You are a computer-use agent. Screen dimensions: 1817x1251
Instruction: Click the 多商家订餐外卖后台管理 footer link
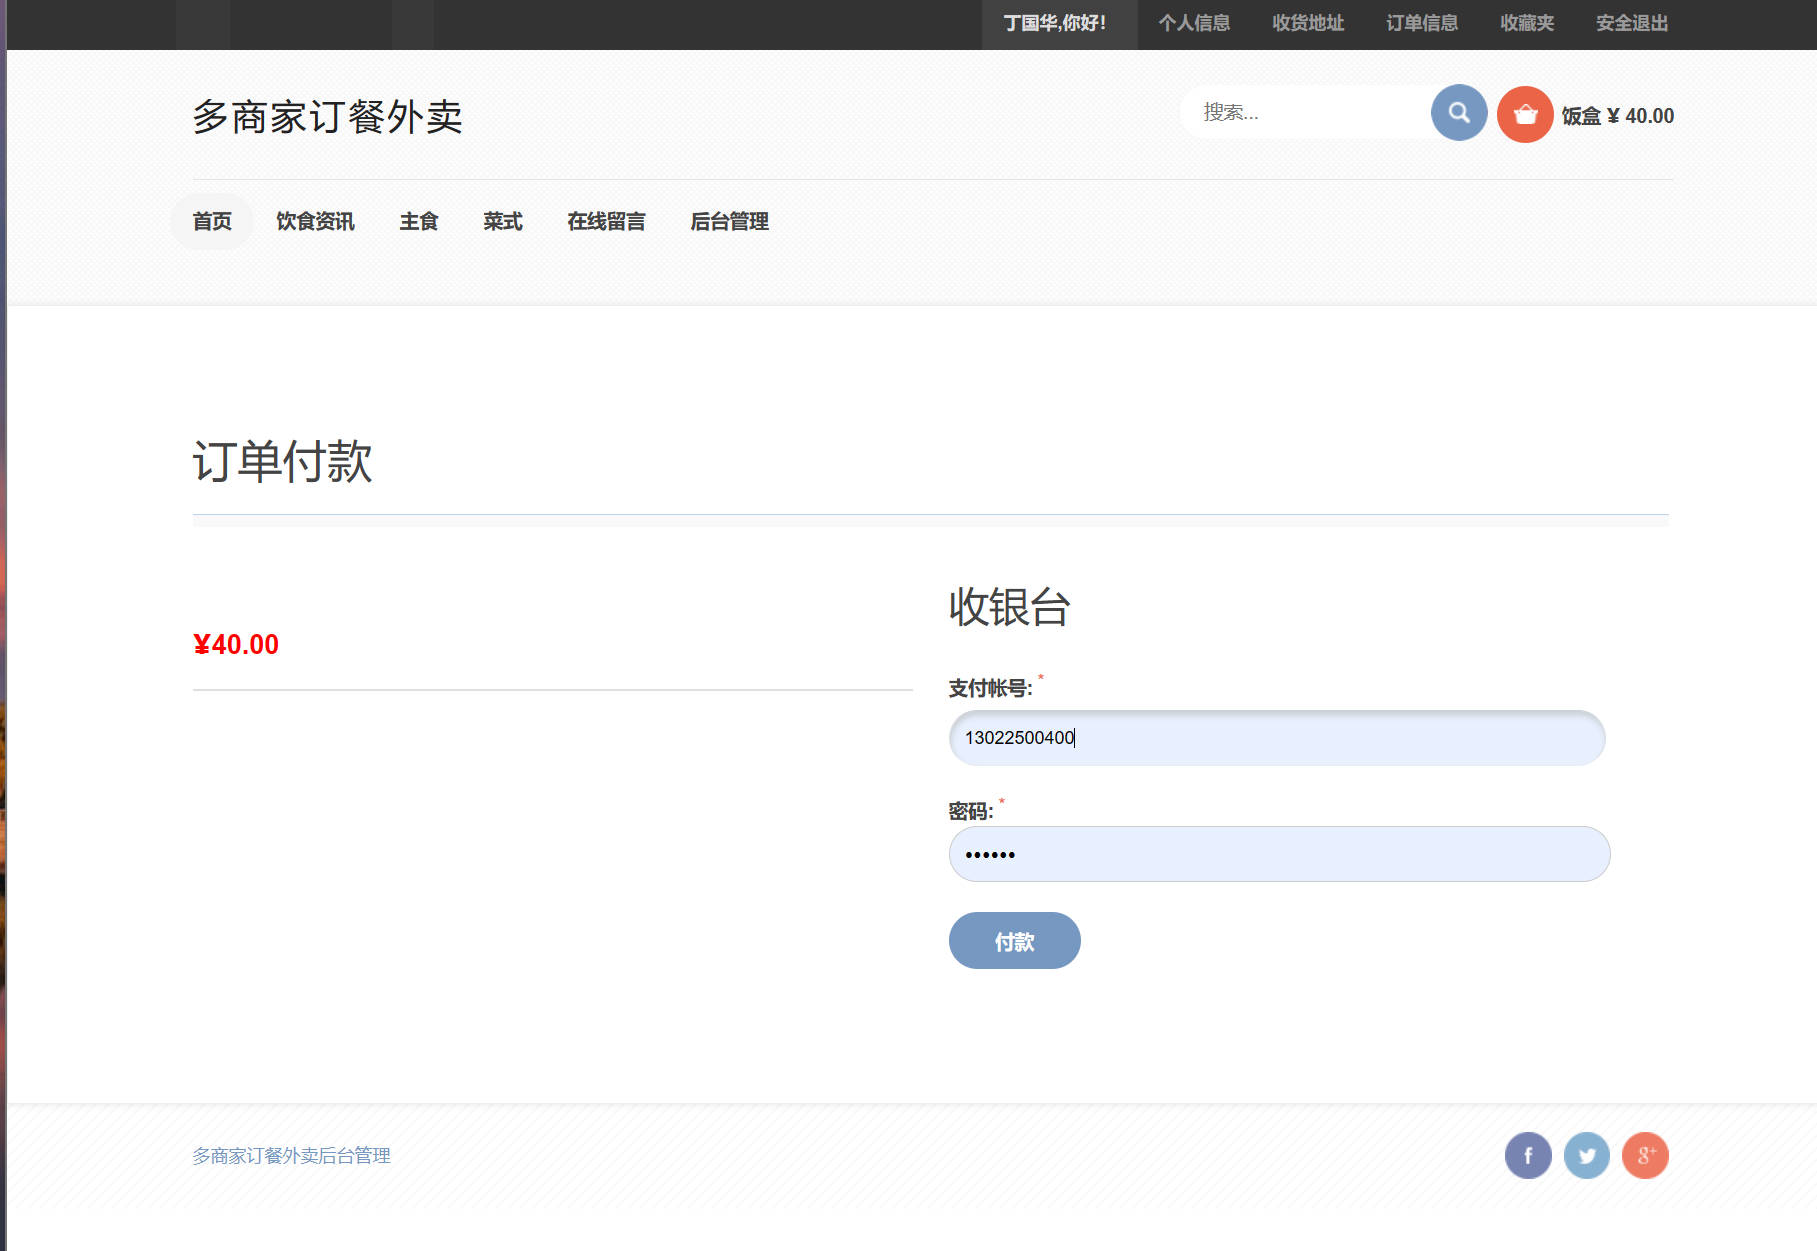tap(292, 1155)
